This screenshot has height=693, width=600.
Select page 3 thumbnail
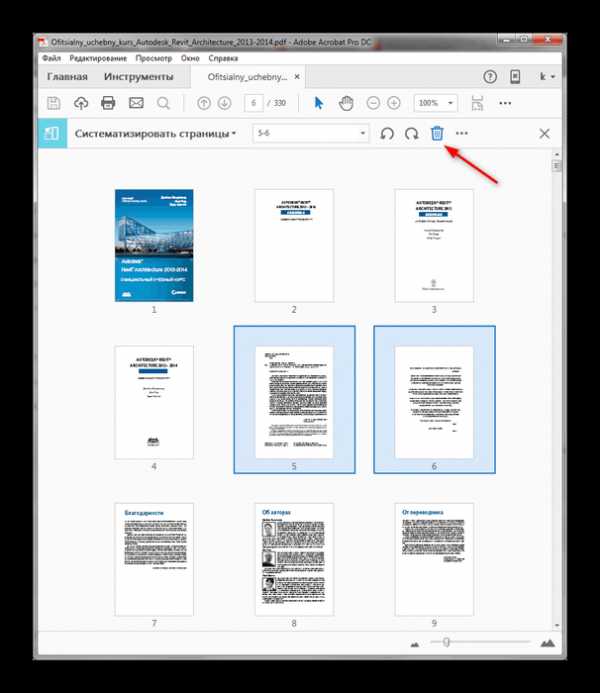click(434, 246)
